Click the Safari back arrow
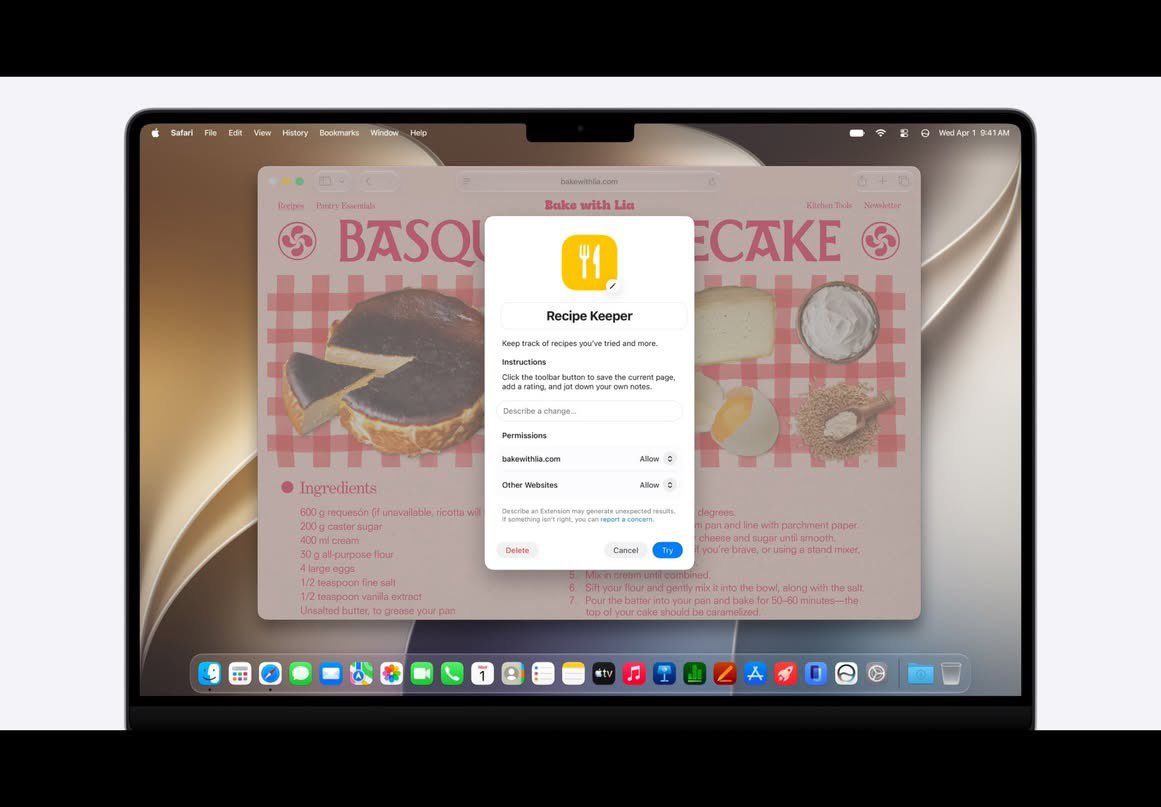 point(369,181)
